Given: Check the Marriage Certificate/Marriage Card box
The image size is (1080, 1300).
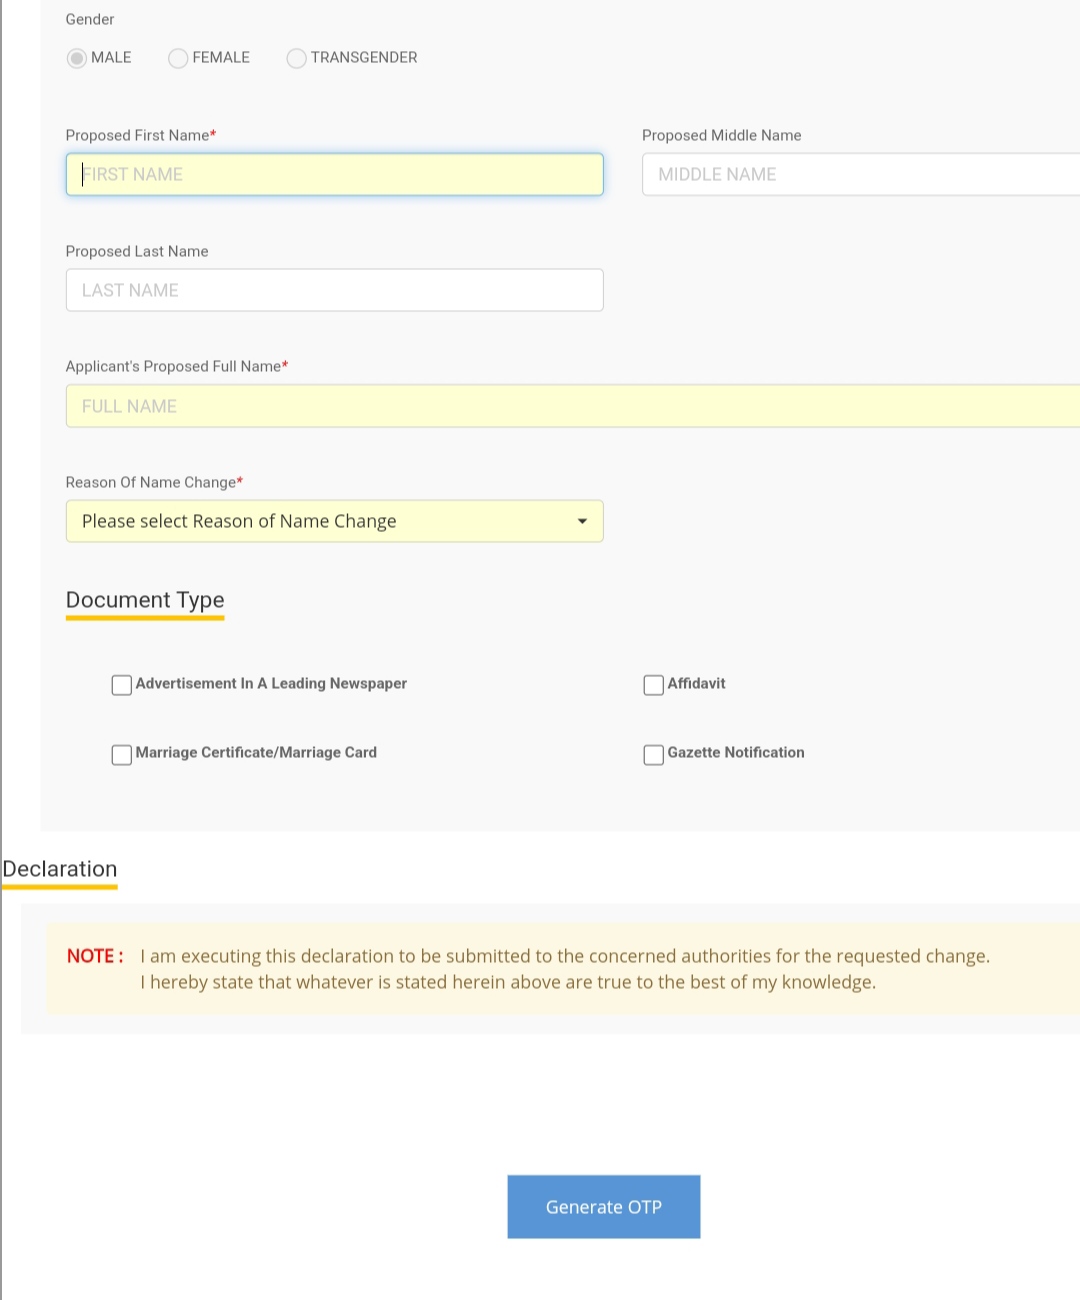Looking at the screenshot, I should (x=122, y=754).
